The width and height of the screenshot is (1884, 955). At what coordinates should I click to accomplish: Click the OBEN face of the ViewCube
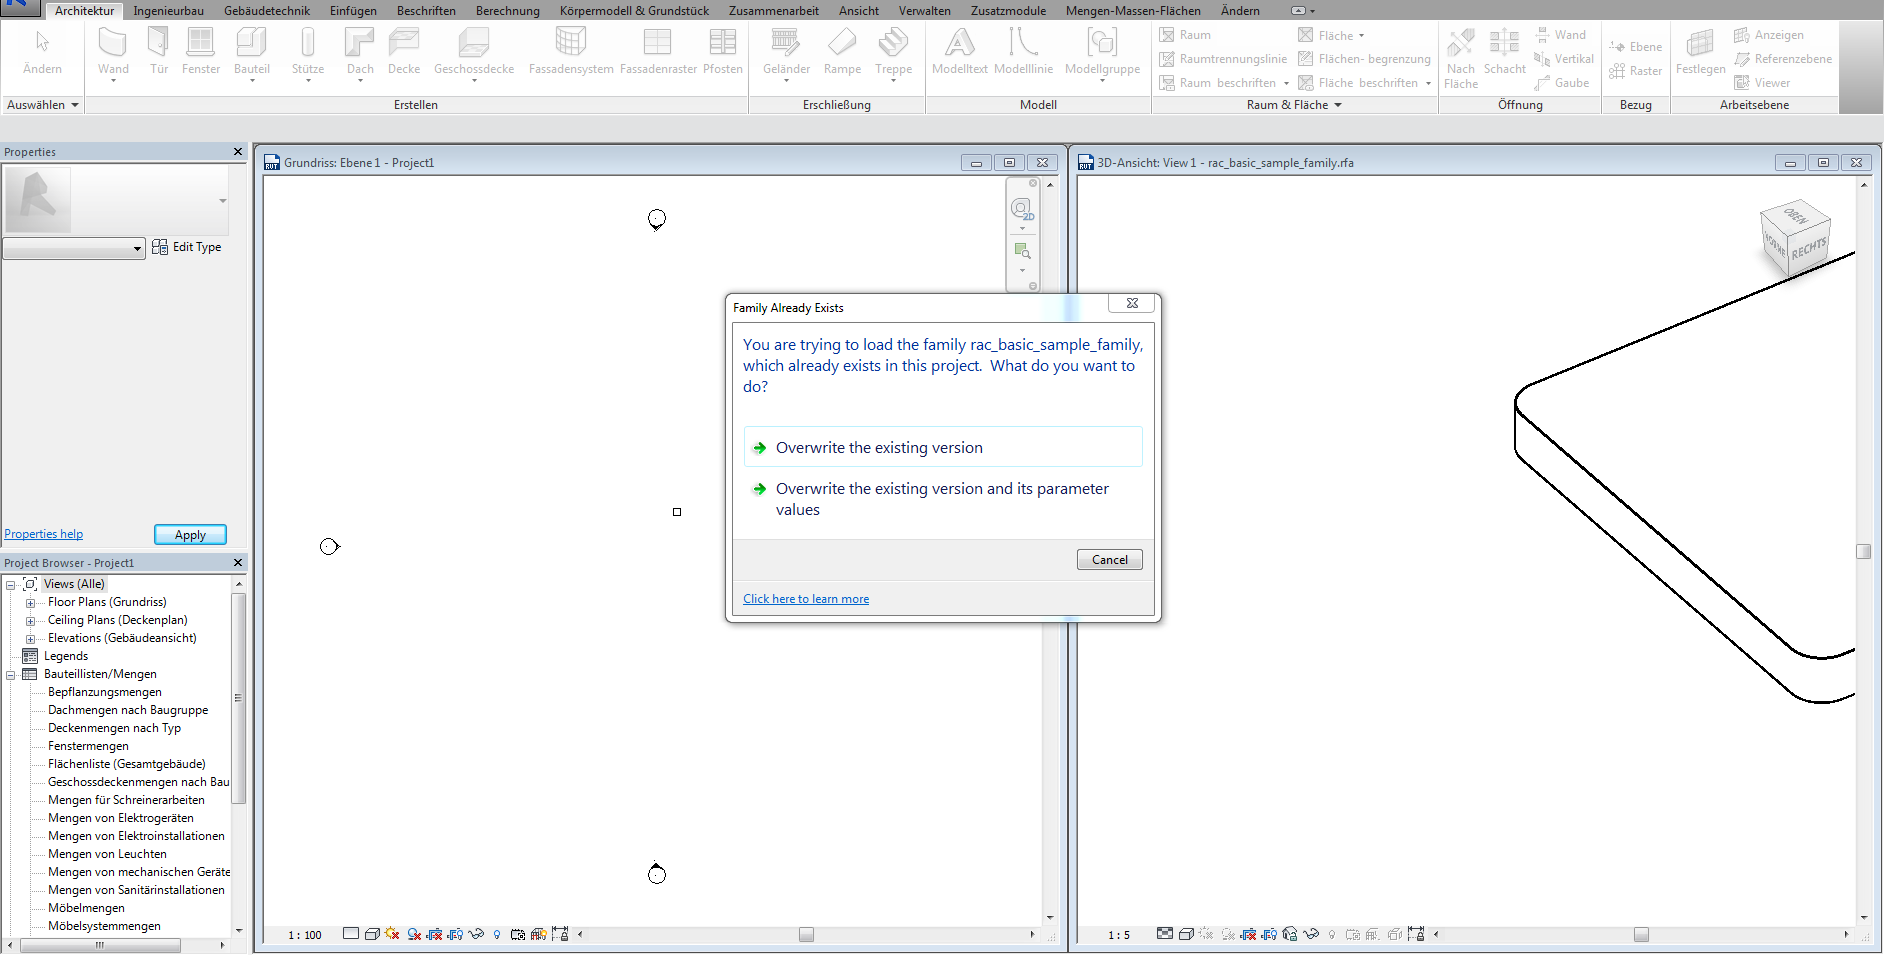click(x=1793, y=218)
